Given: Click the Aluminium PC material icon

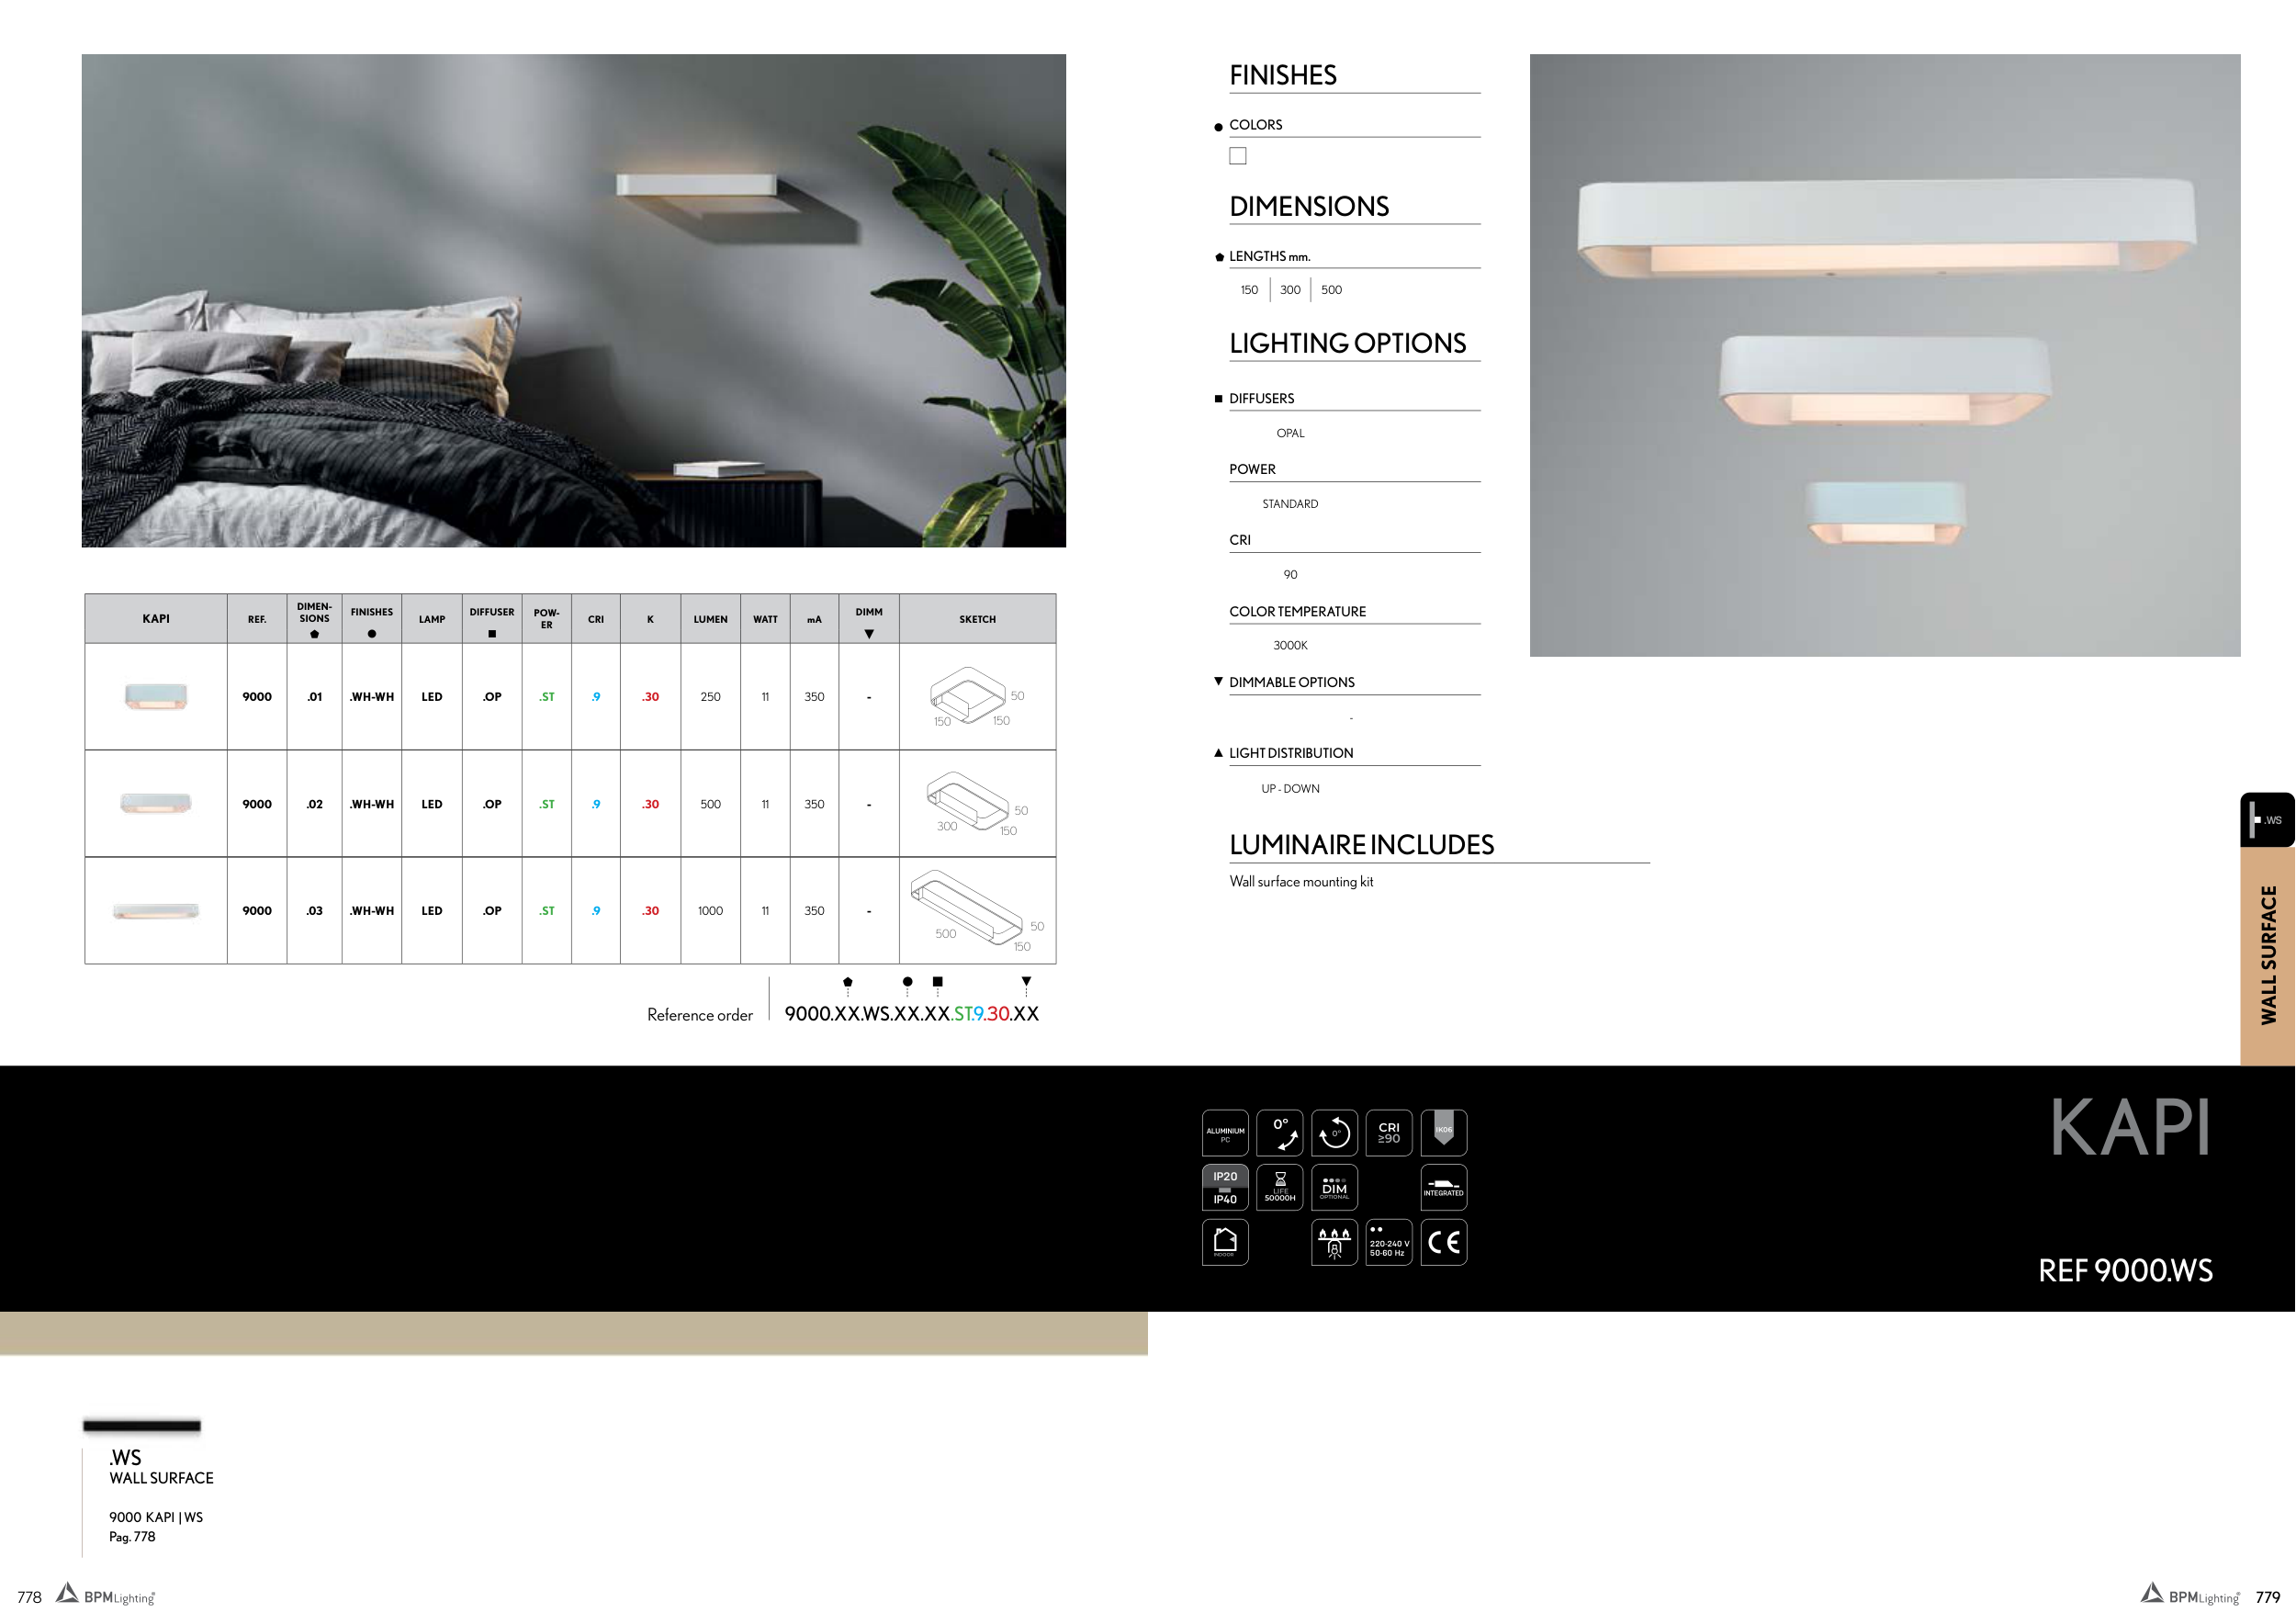Looking at the screenshot, I should coord(1224,1133).
